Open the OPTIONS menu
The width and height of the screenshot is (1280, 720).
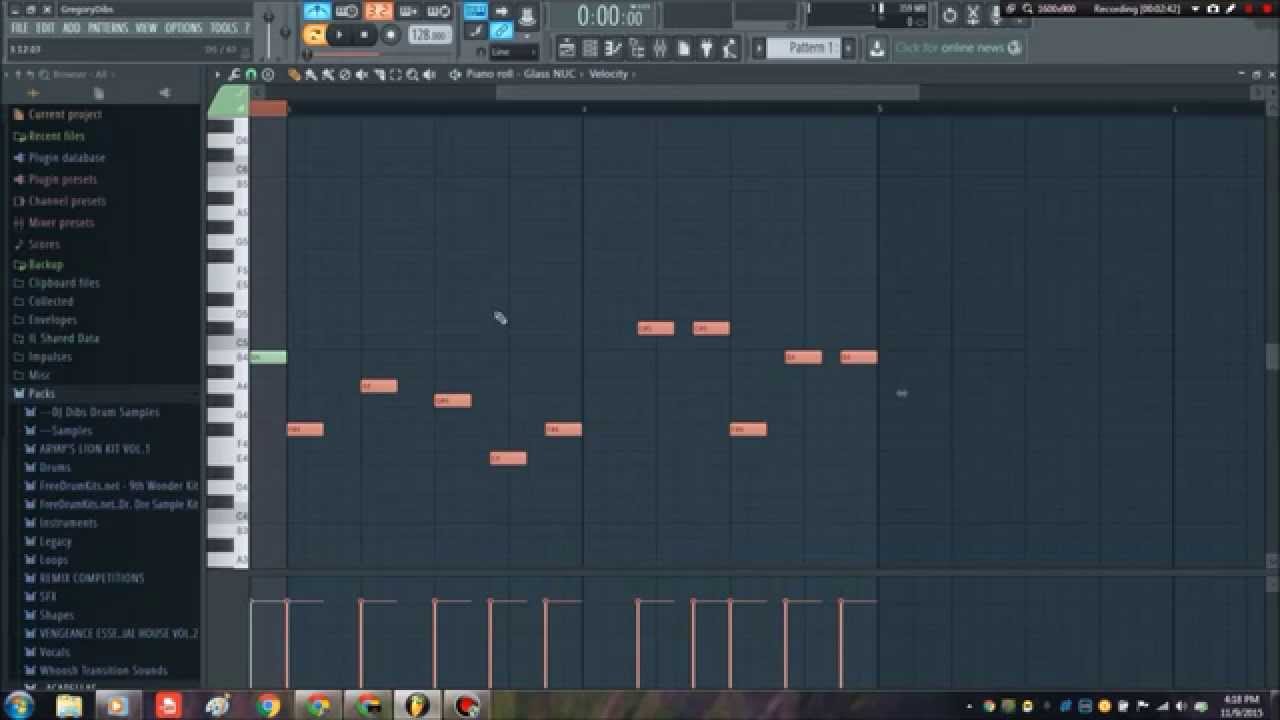tap(183, 28)
